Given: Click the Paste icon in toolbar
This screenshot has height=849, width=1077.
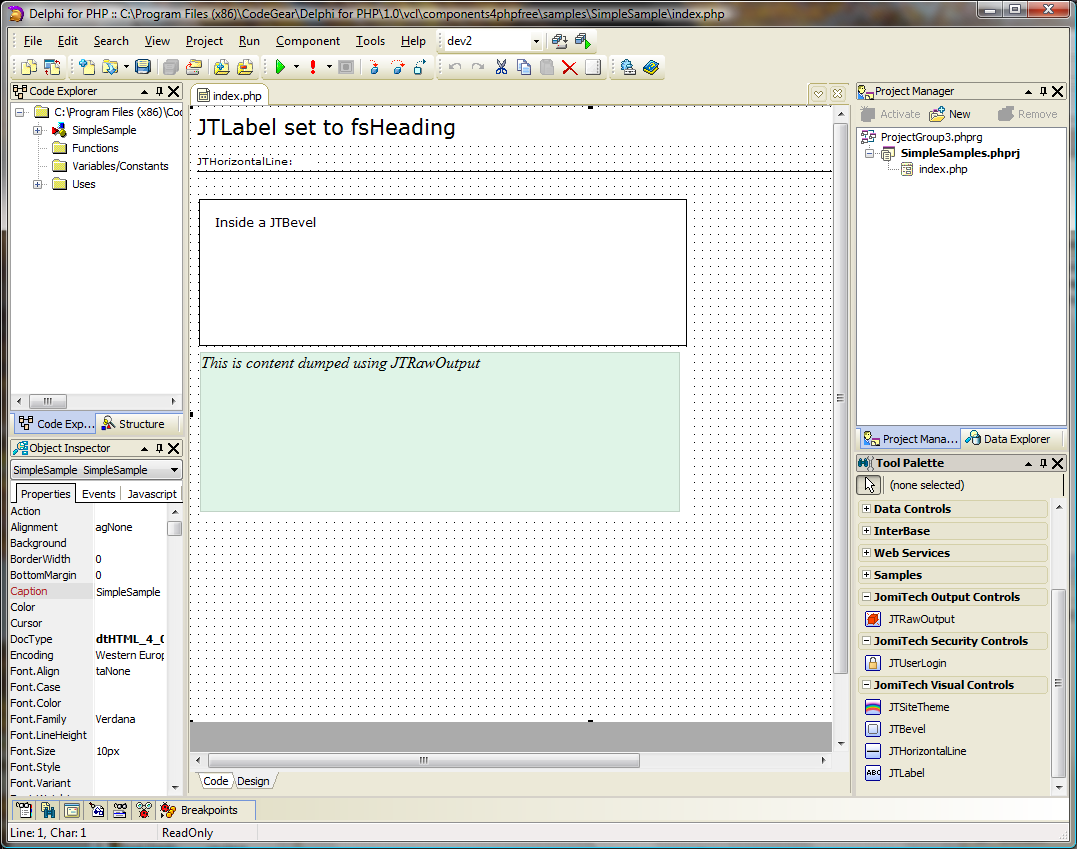Looking at the screenshot, I should (547, 67).
